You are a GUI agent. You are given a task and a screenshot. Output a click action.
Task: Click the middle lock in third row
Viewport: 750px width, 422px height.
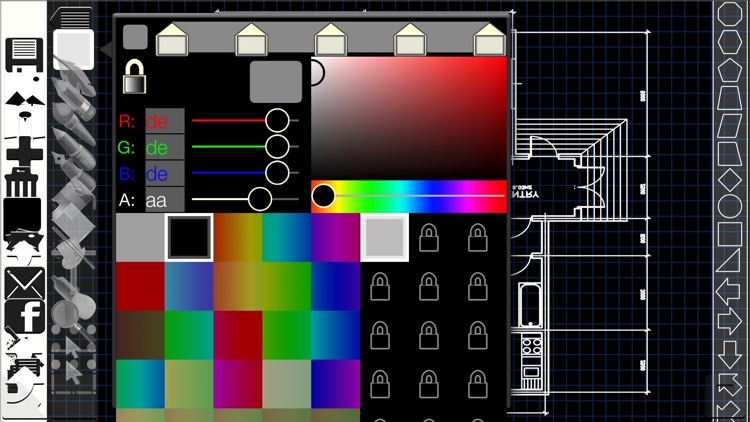(x=429, y=335)
